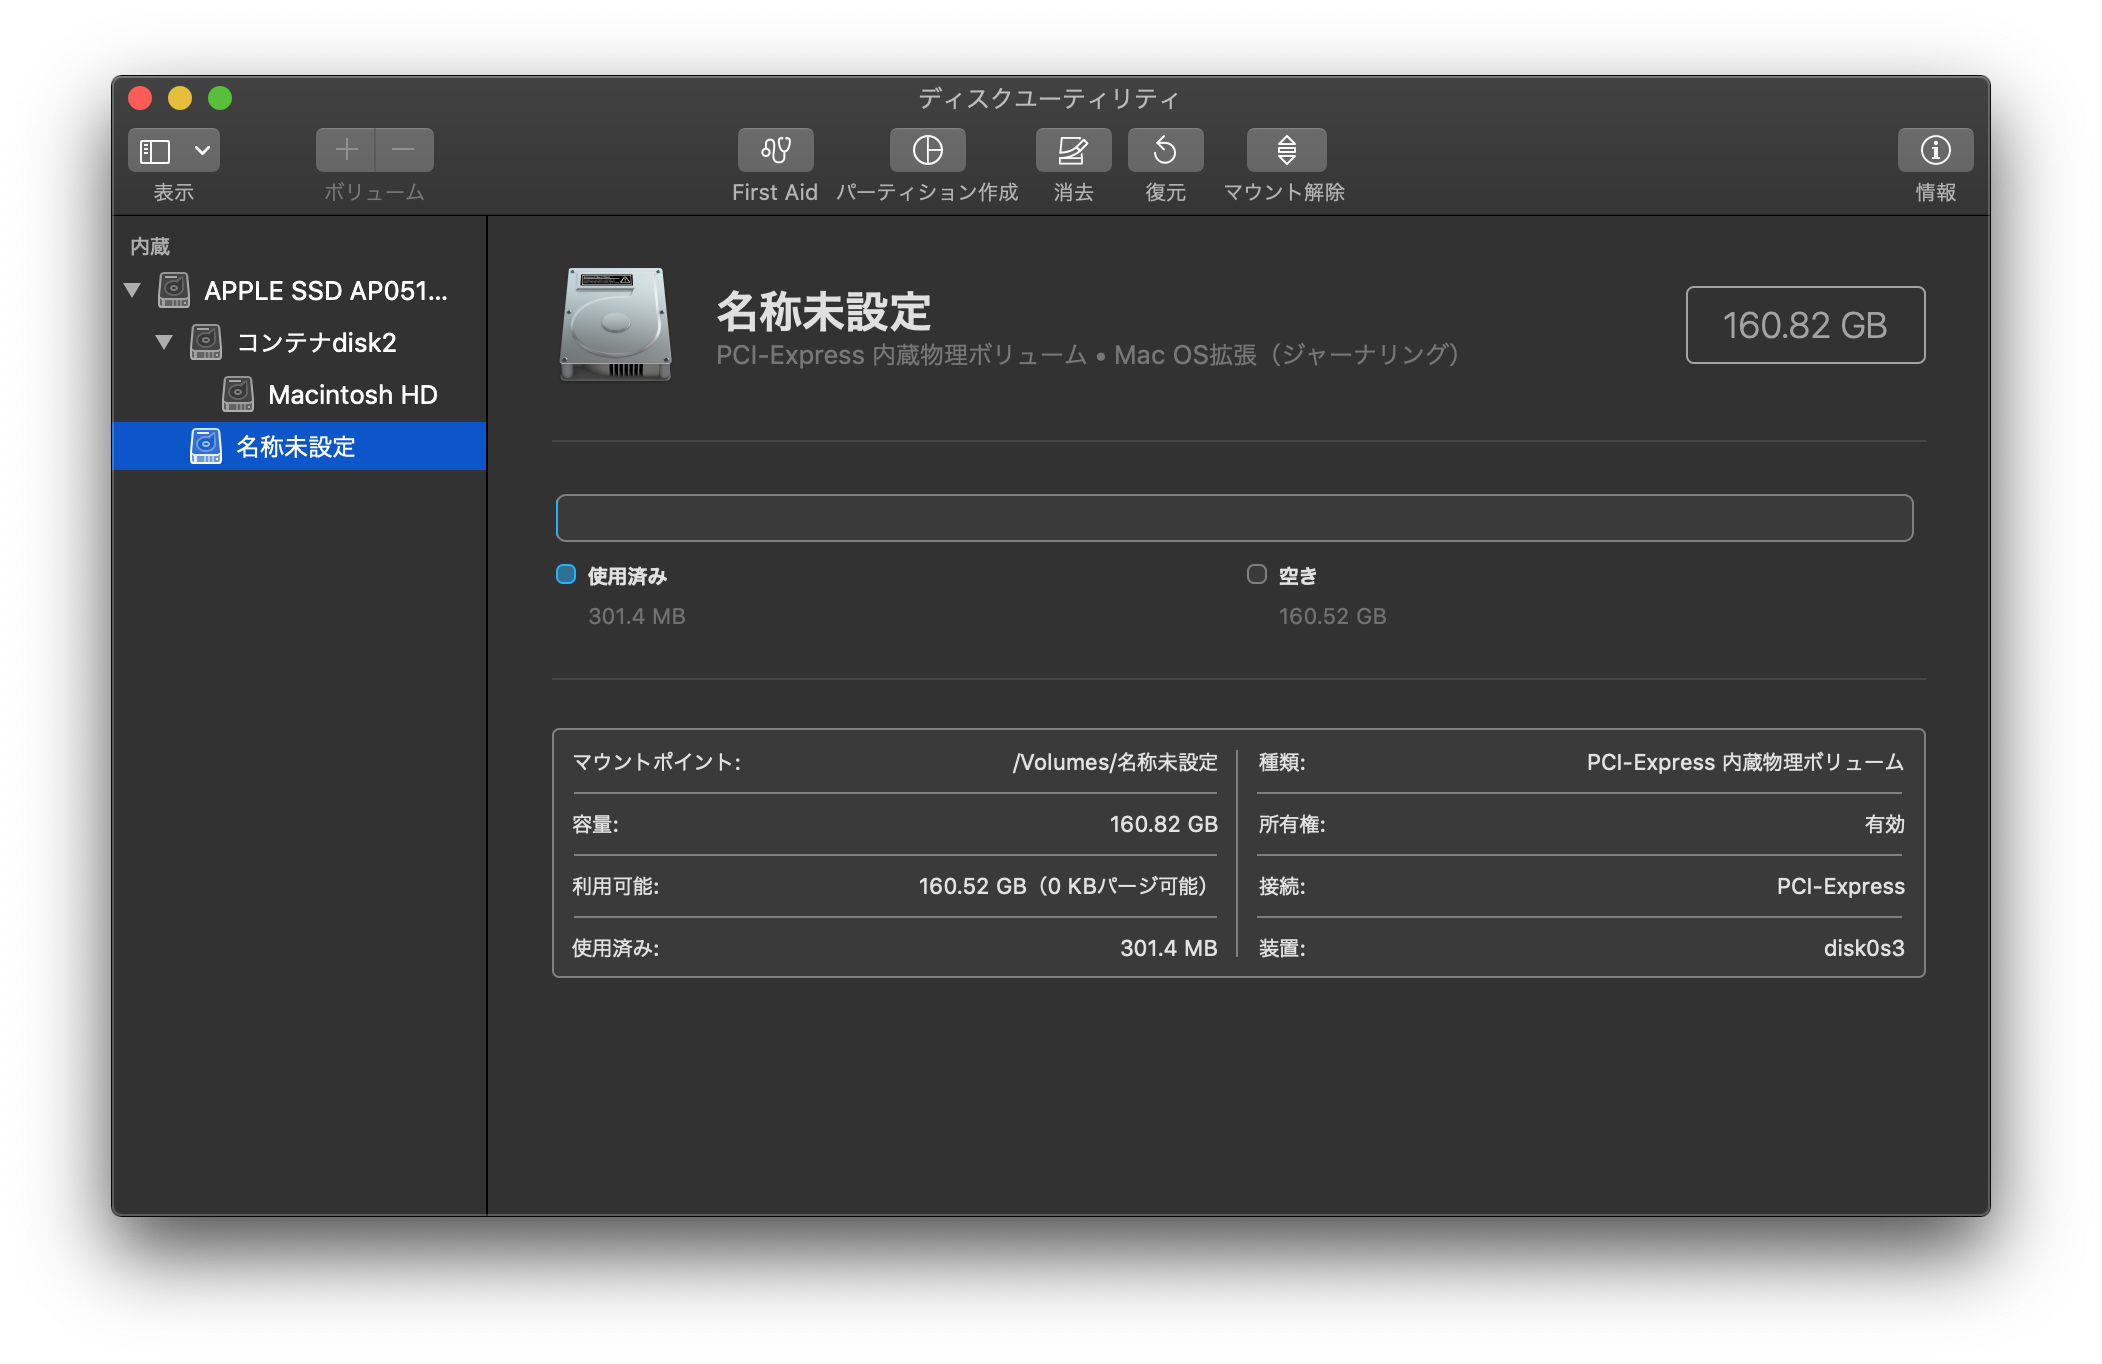Screen dimensions: 2102x1364
Task: Select the APPLE SSD AP051 disk
Action: pos(325,291)
